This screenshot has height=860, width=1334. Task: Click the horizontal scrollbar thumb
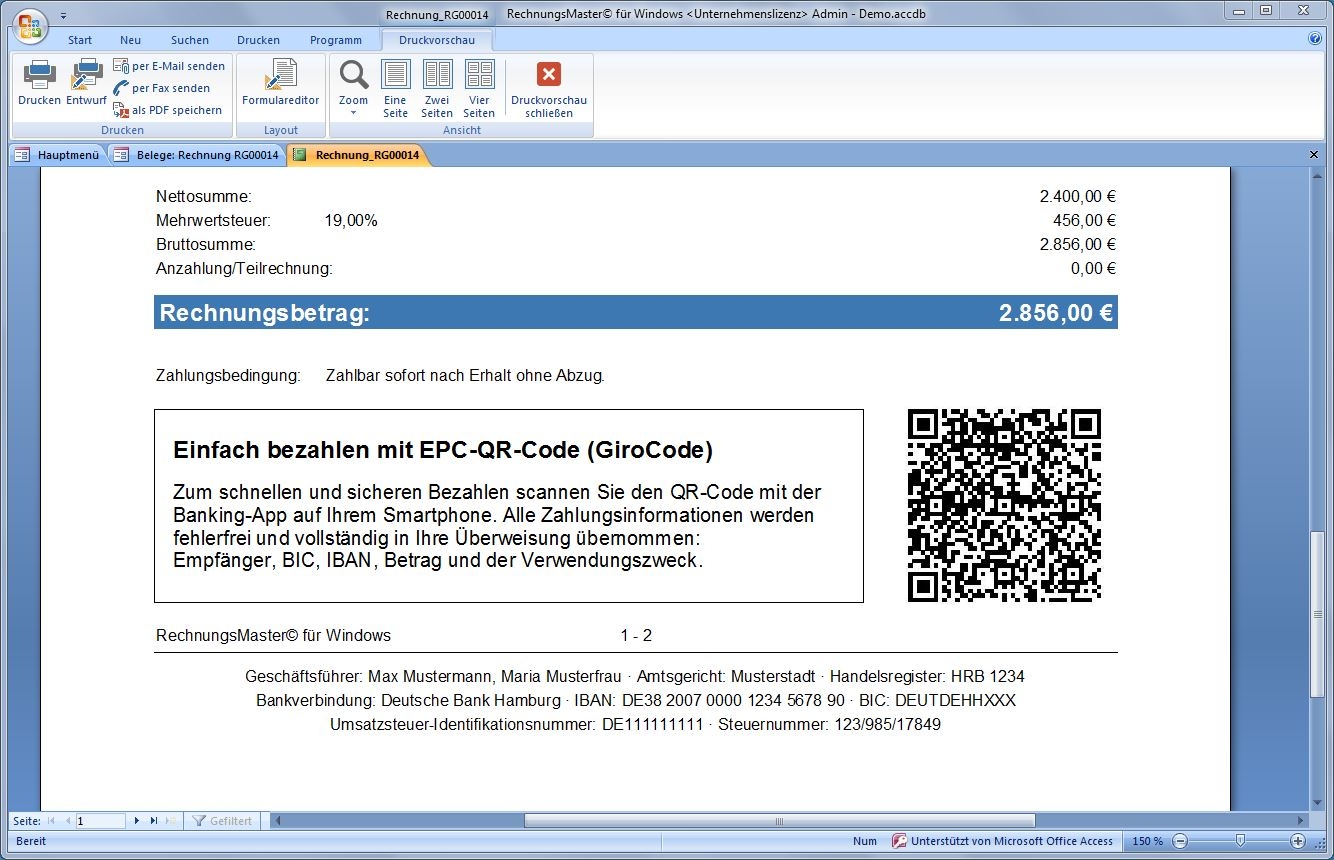780,821
